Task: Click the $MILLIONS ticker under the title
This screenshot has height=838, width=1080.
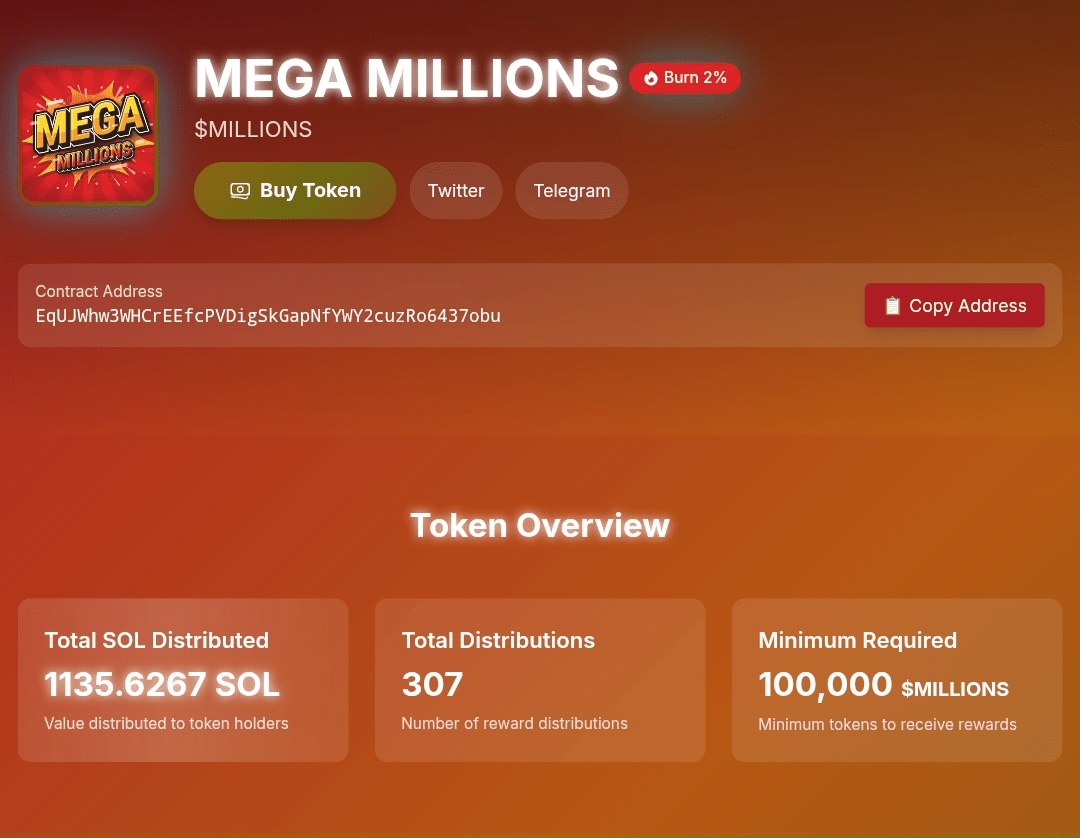Action: tap(253, 129)
